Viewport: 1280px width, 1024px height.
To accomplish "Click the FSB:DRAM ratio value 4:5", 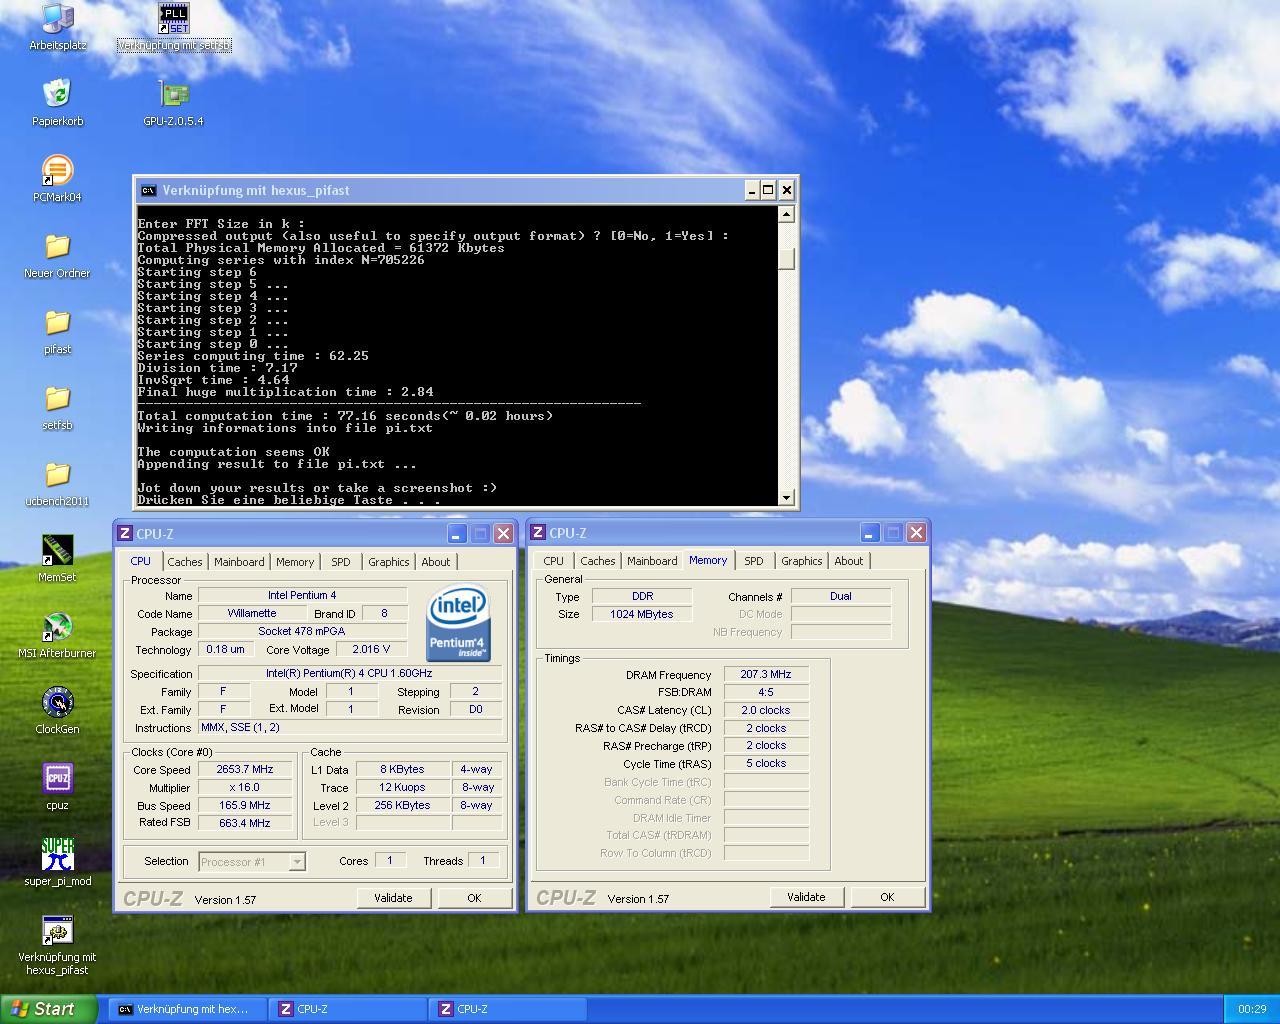I will click(766, 692).
